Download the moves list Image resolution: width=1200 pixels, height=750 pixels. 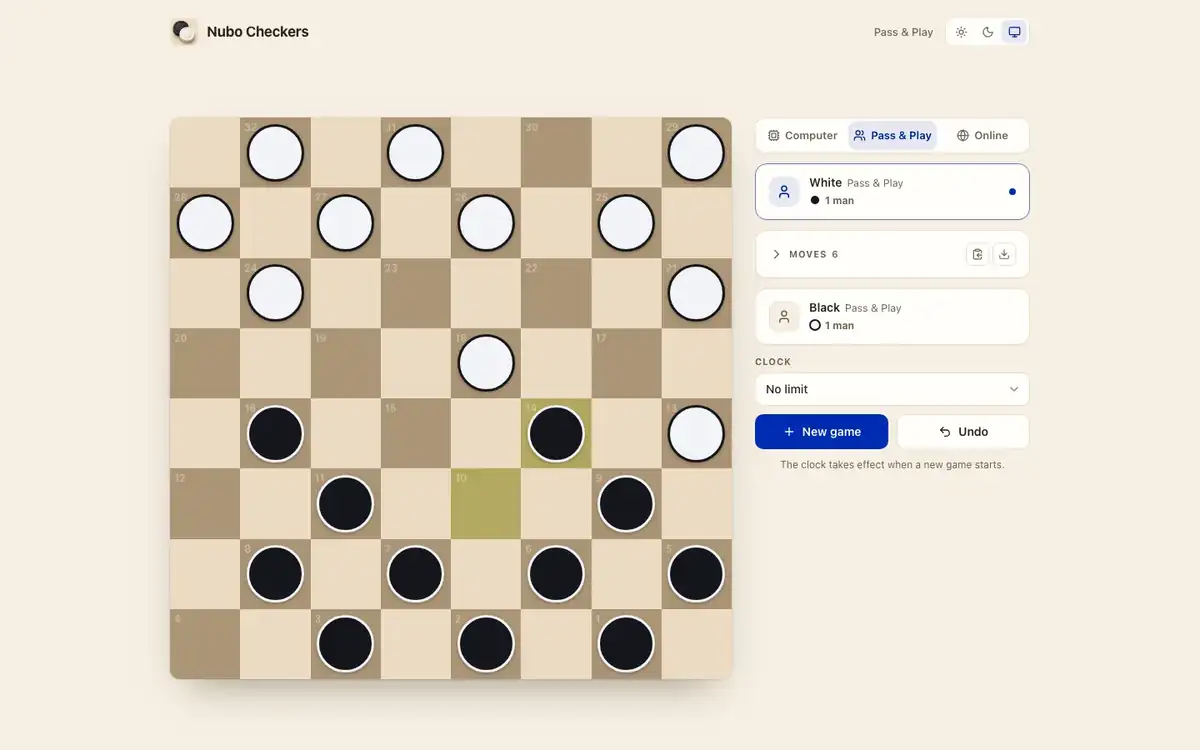click(x=1004, y=254)
